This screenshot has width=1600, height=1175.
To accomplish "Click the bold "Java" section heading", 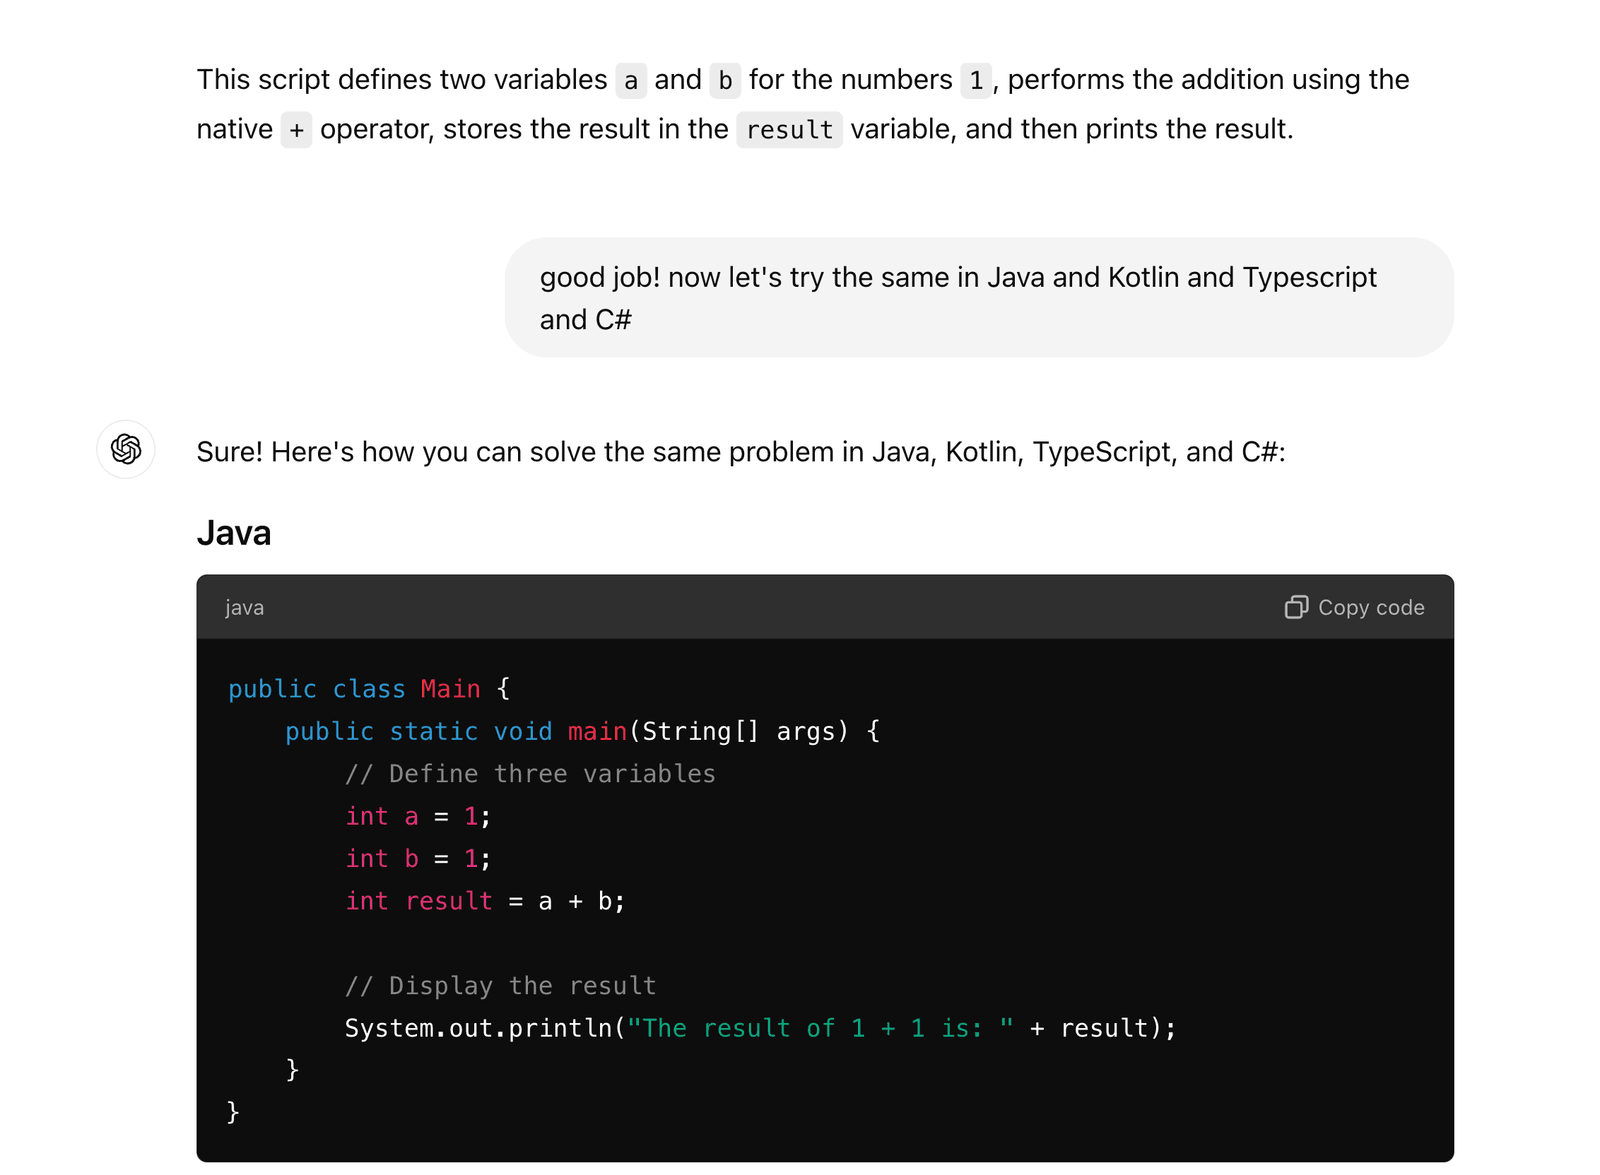I will [234, 533].
